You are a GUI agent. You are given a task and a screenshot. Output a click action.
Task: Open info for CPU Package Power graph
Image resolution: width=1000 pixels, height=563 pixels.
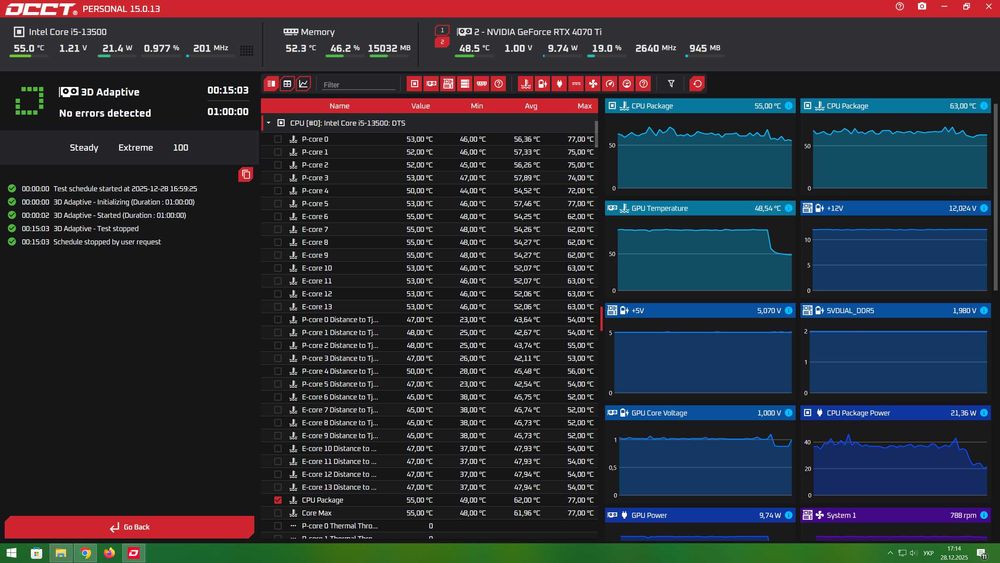[984, 413]
